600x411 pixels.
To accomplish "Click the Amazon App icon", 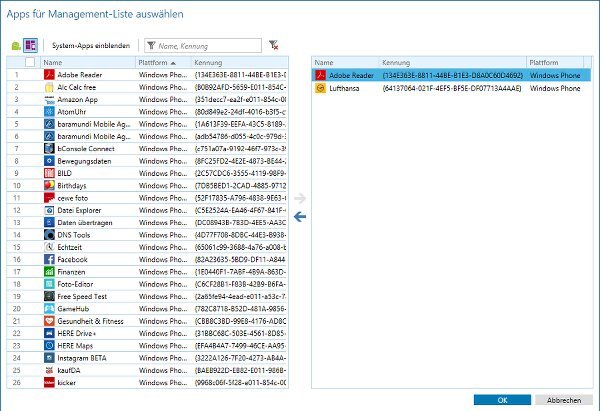I will (x=49, y=99).
